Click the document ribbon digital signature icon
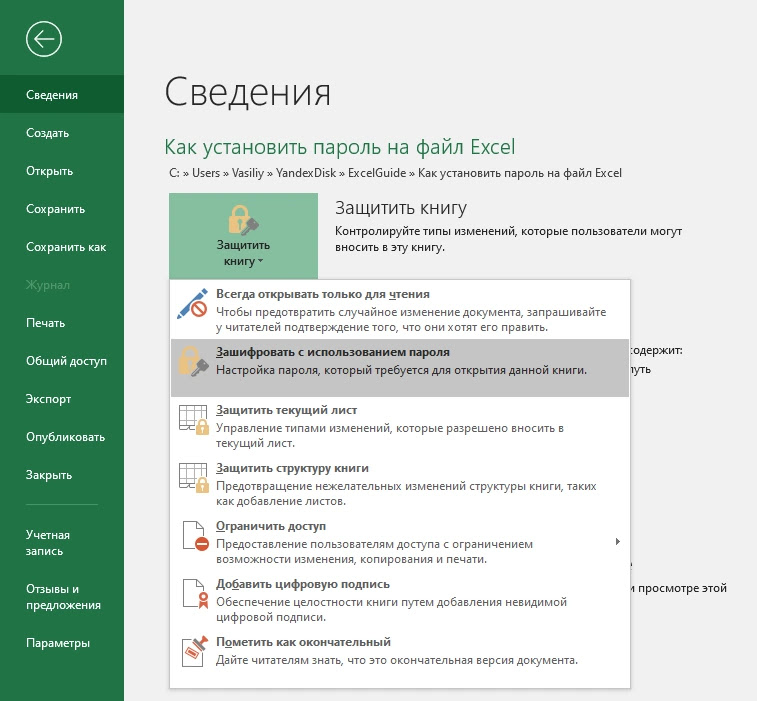 click(195, 593)
